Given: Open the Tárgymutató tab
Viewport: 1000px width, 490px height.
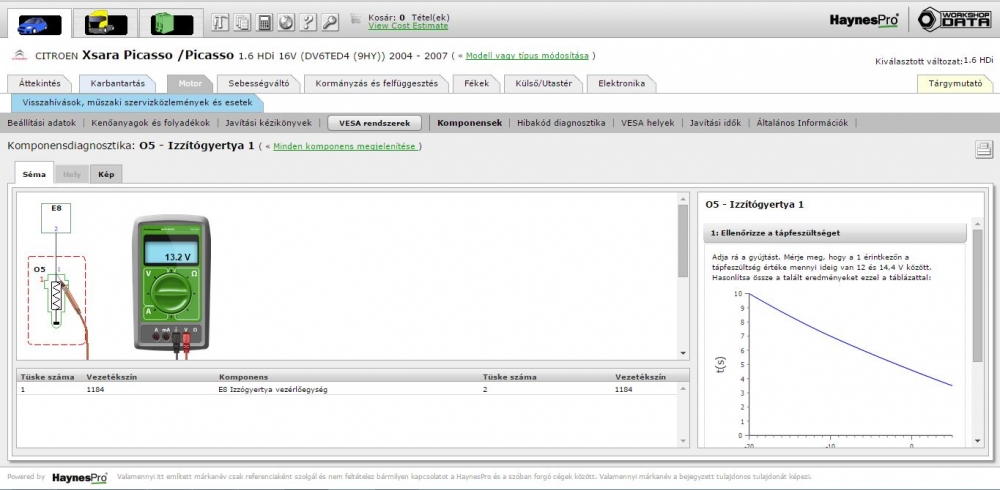Looking at the screenshot, I should coord(955,84).
